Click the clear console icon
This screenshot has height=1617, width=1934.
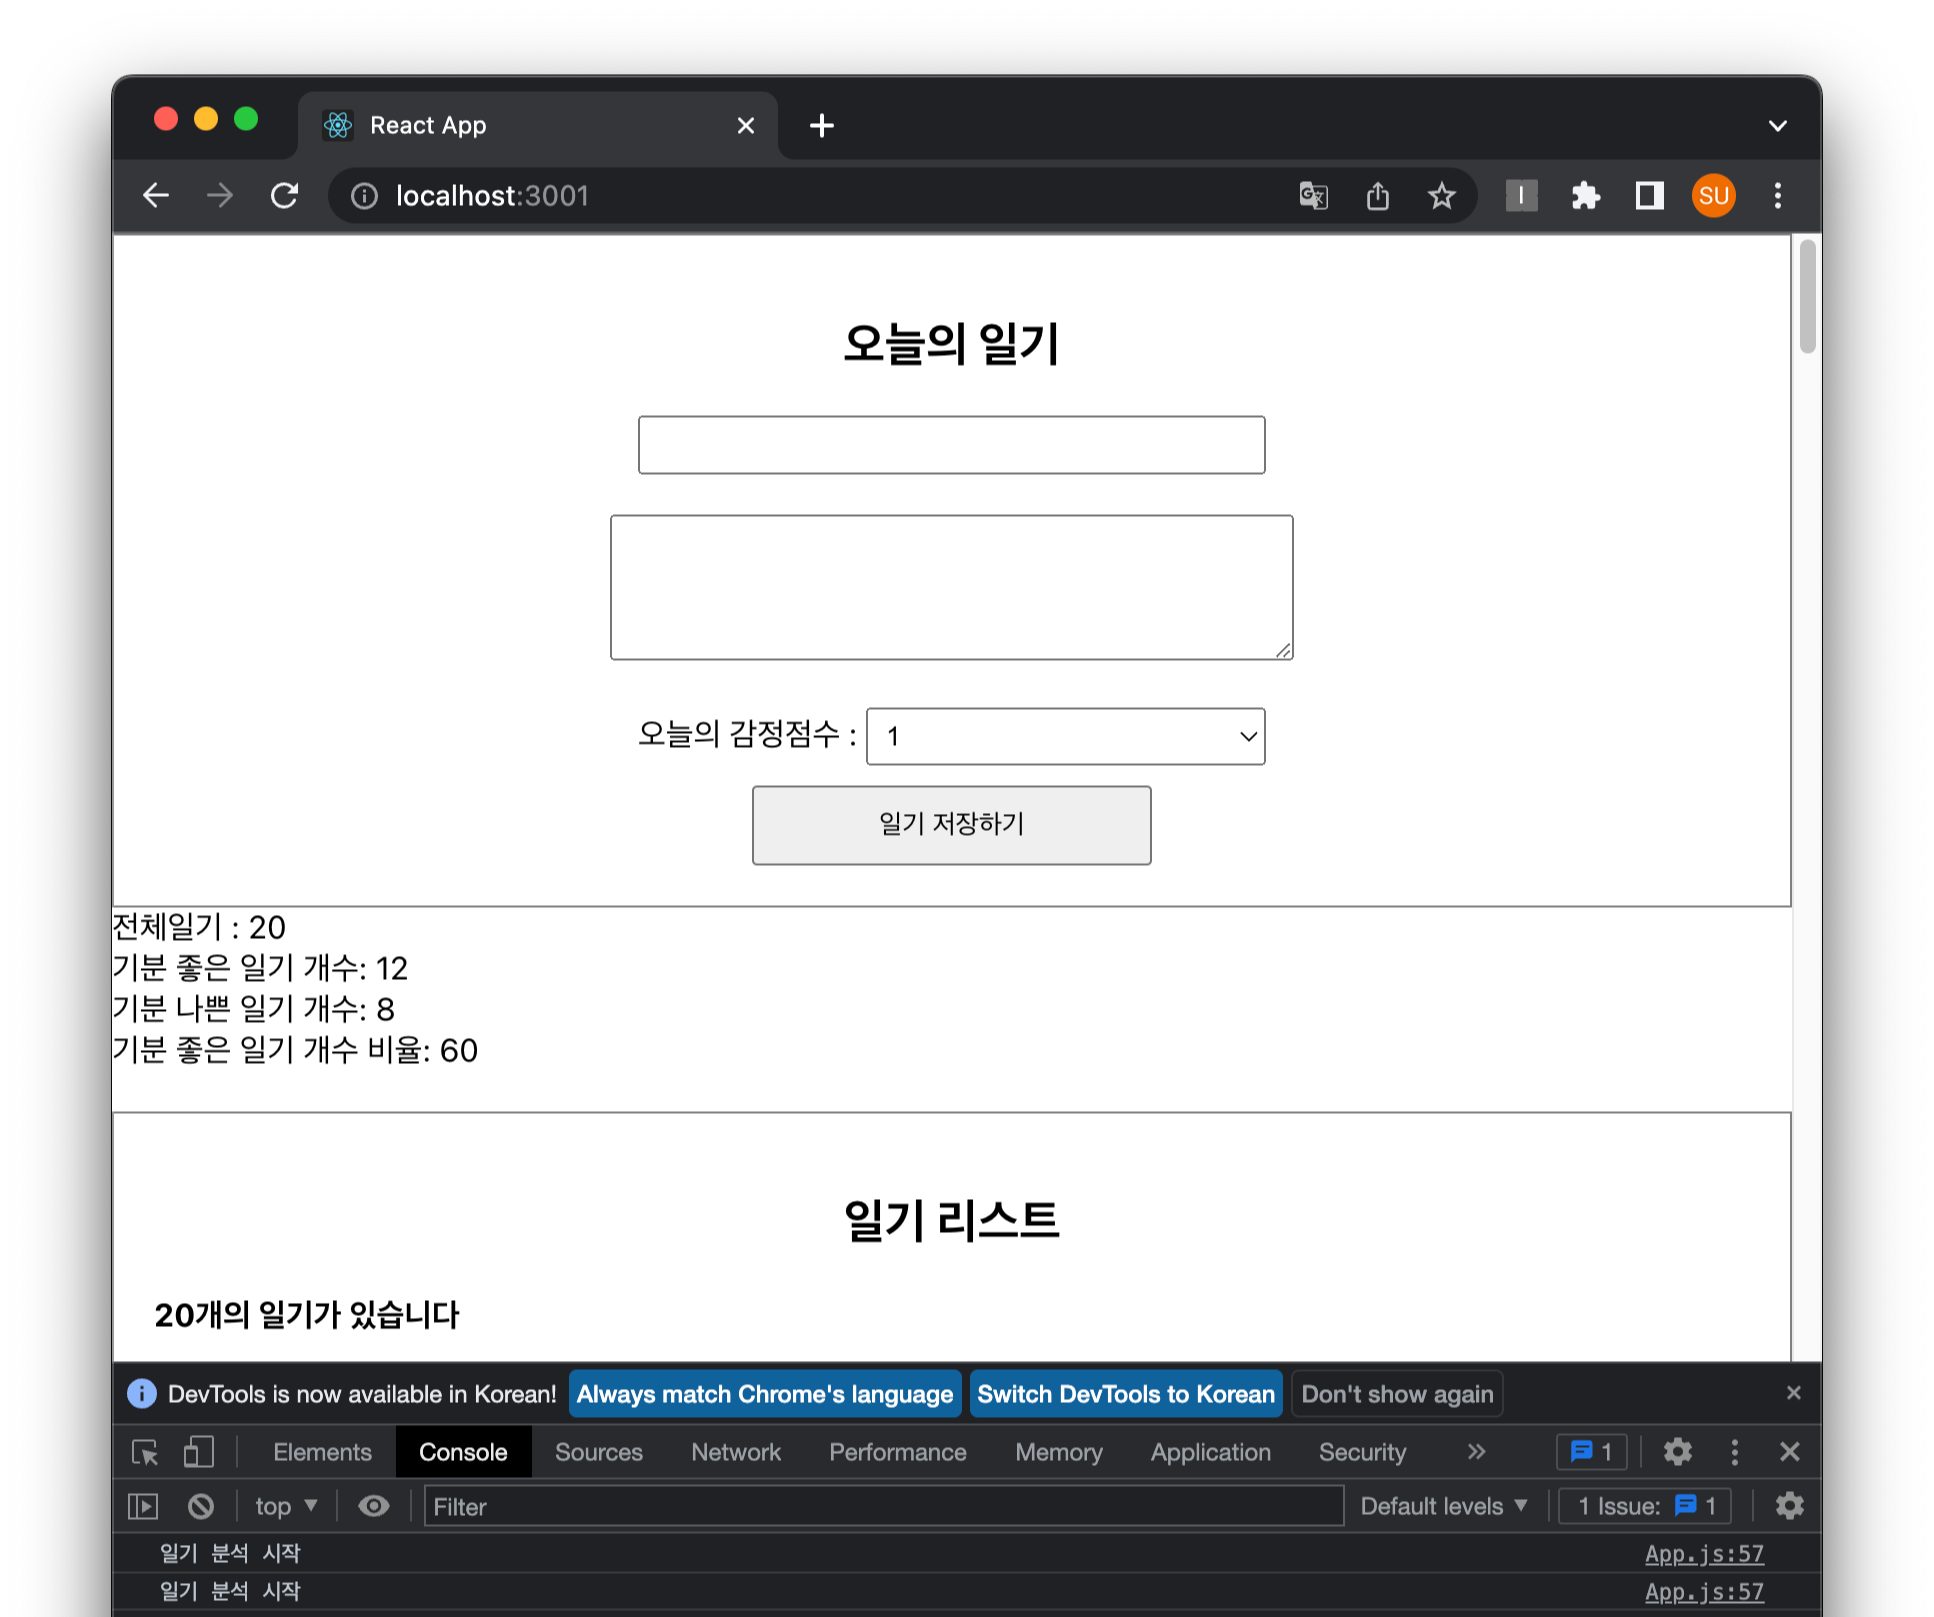[201, 1506]
